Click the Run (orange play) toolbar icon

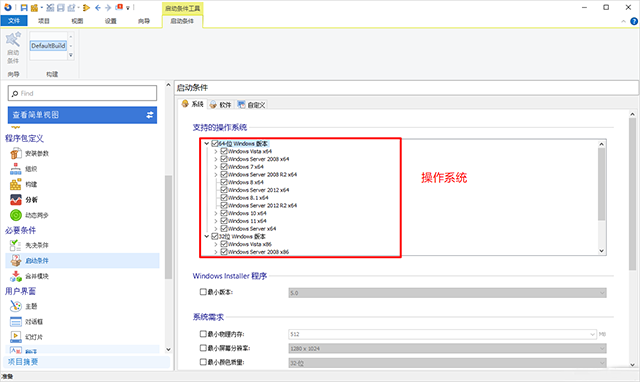pyautogui.click(x=86, y=7)
